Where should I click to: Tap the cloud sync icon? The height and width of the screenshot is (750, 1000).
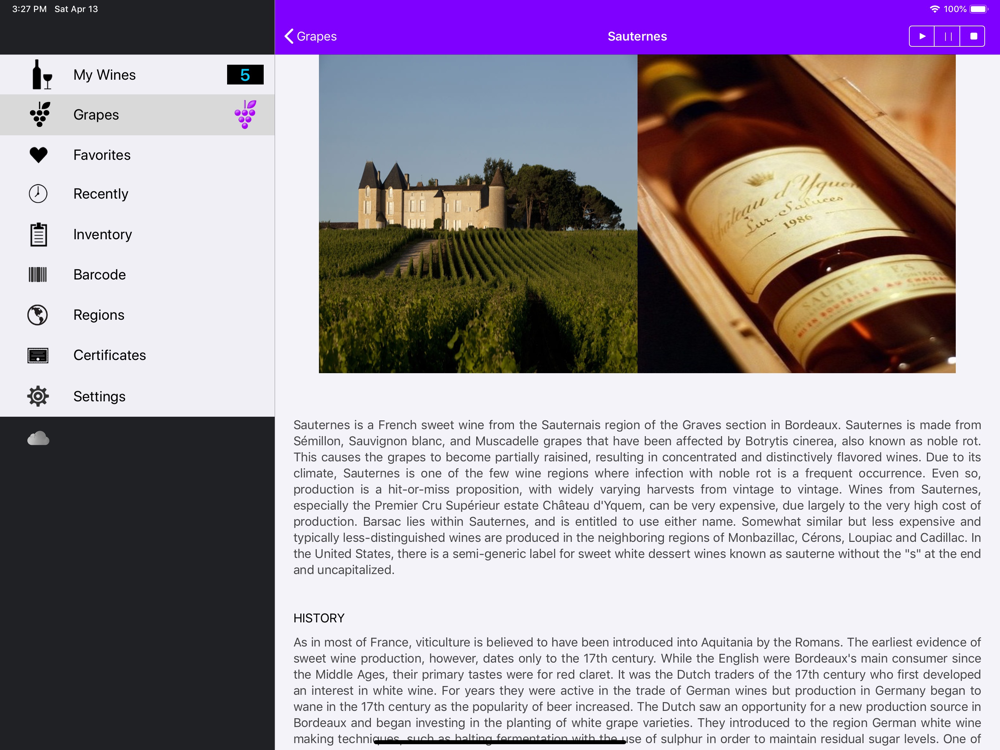coord(38,438)
